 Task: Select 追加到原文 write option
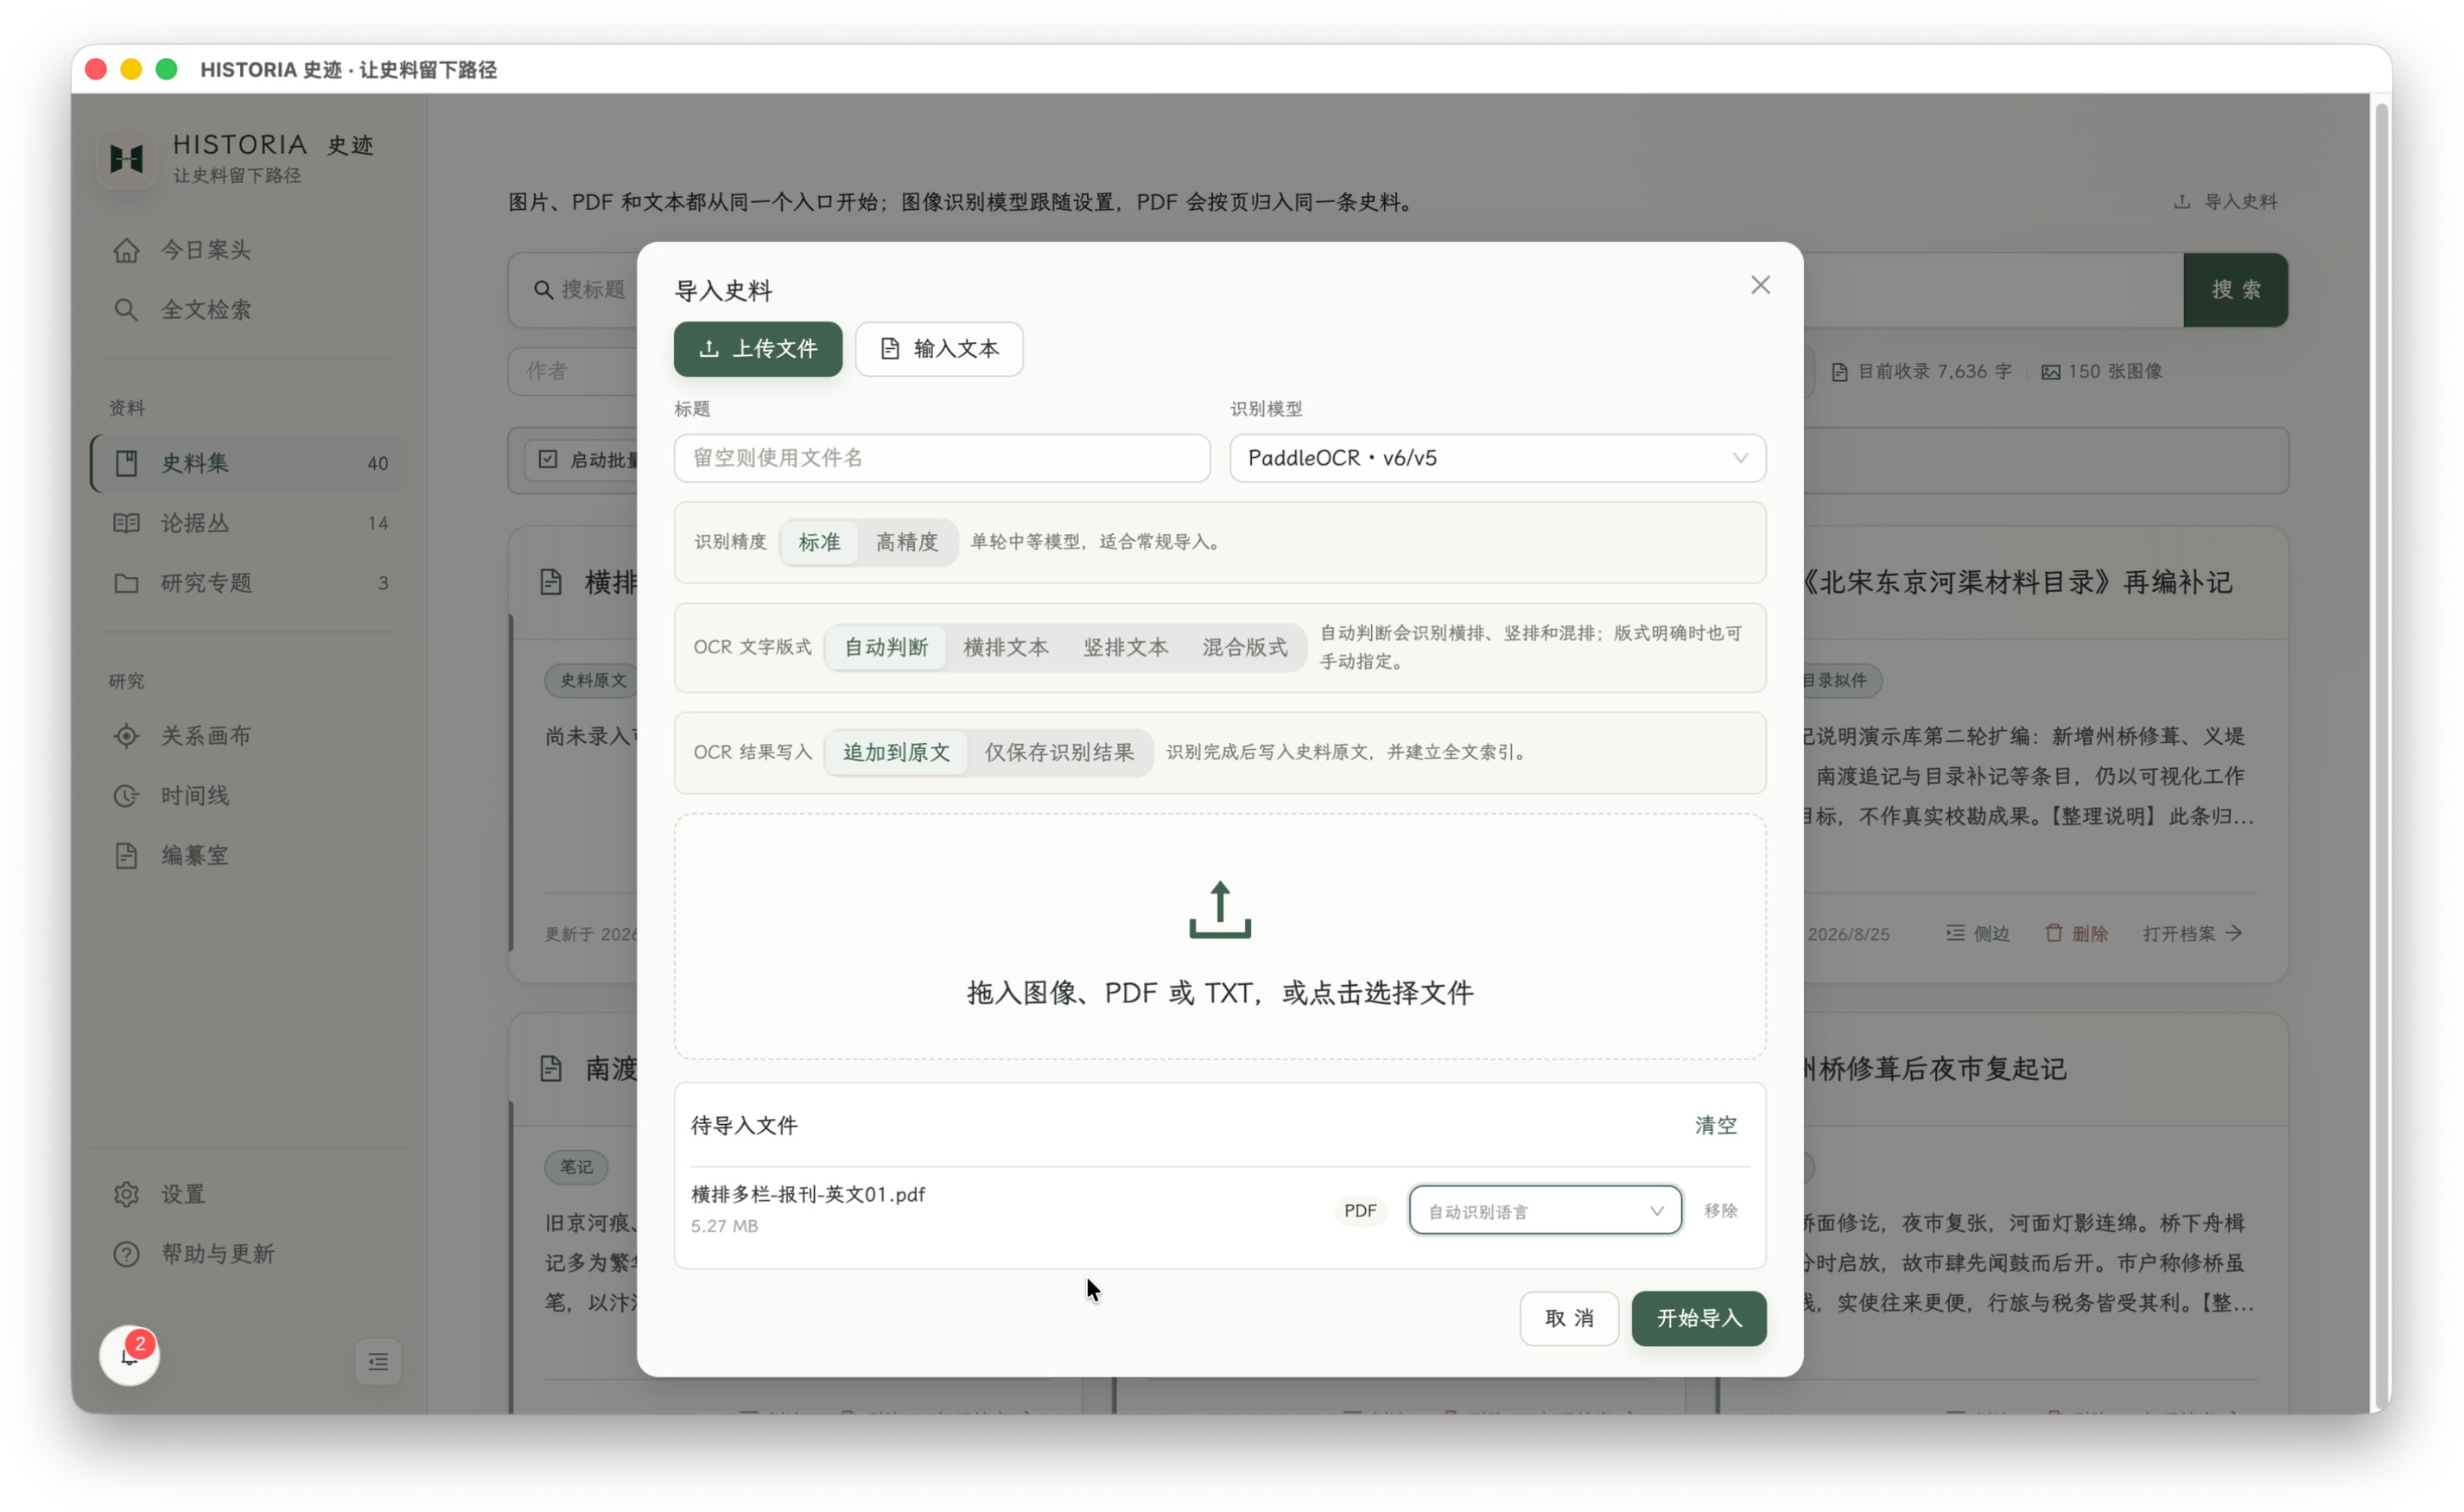(x=896, y=752)
